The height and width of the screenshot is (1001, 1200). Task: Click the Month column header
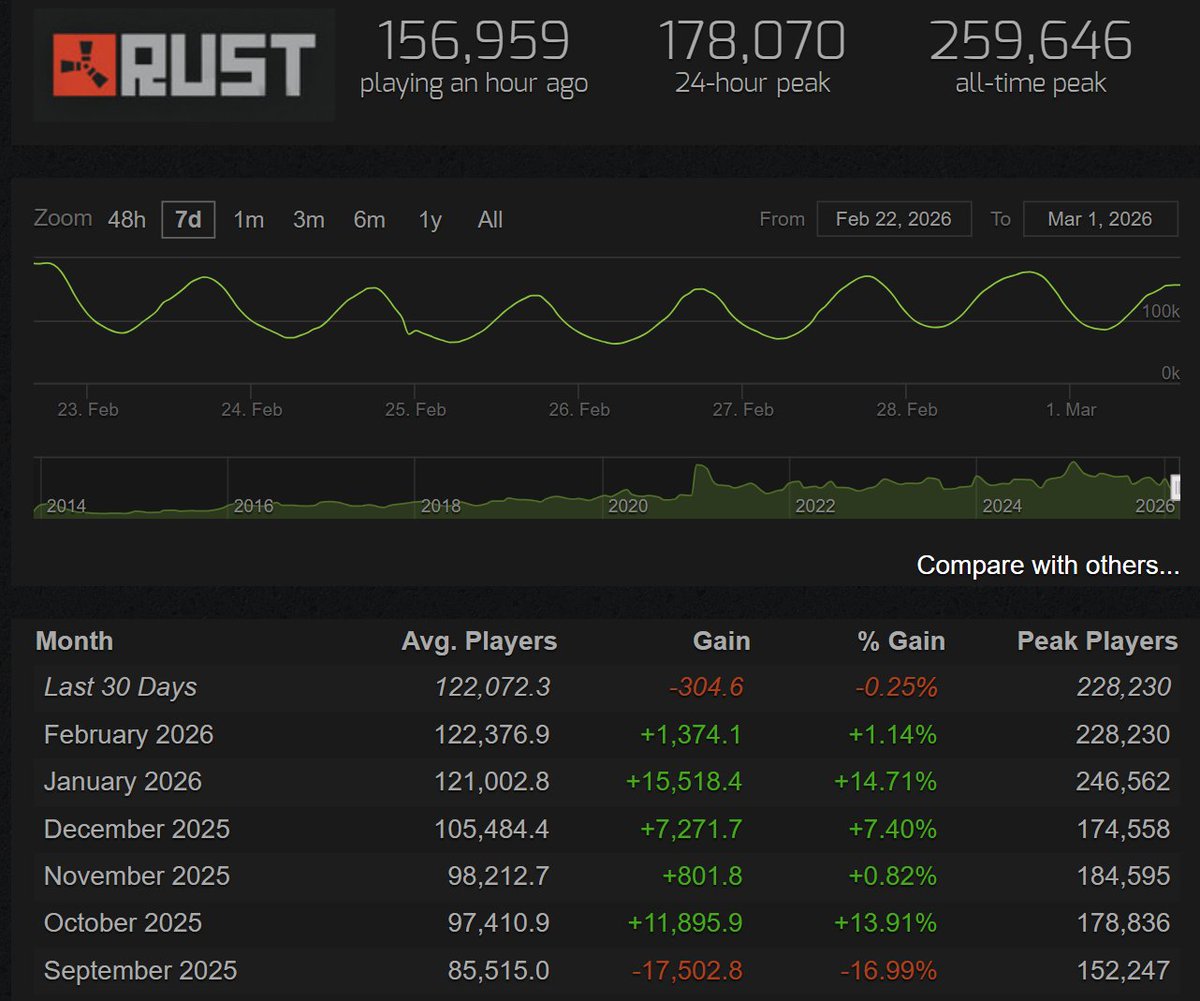[x=74, y=641]
